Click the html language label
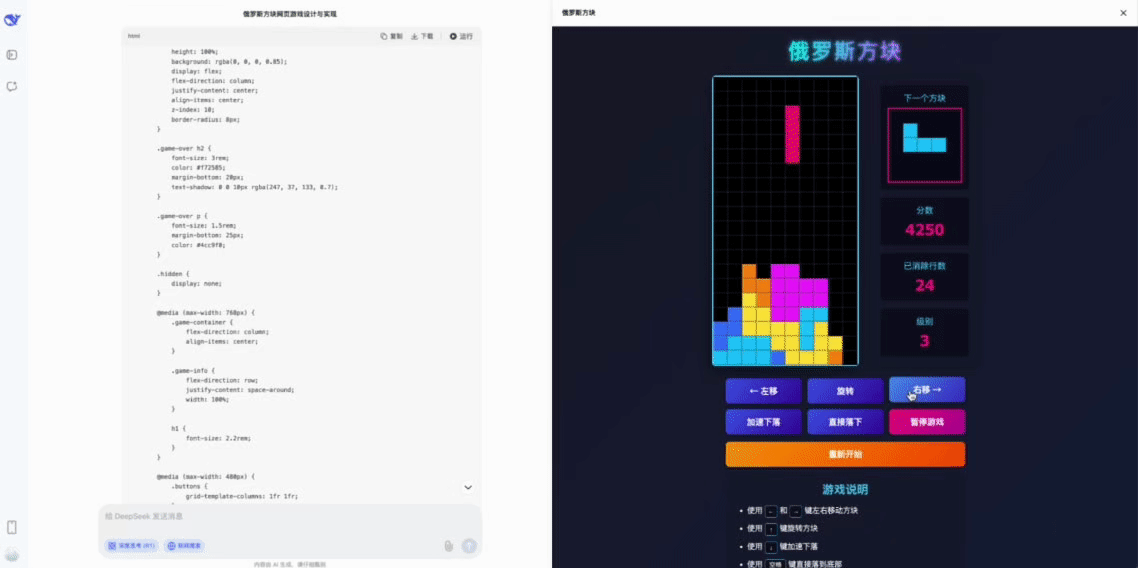Screen dimensions: 1138x568 134,36
